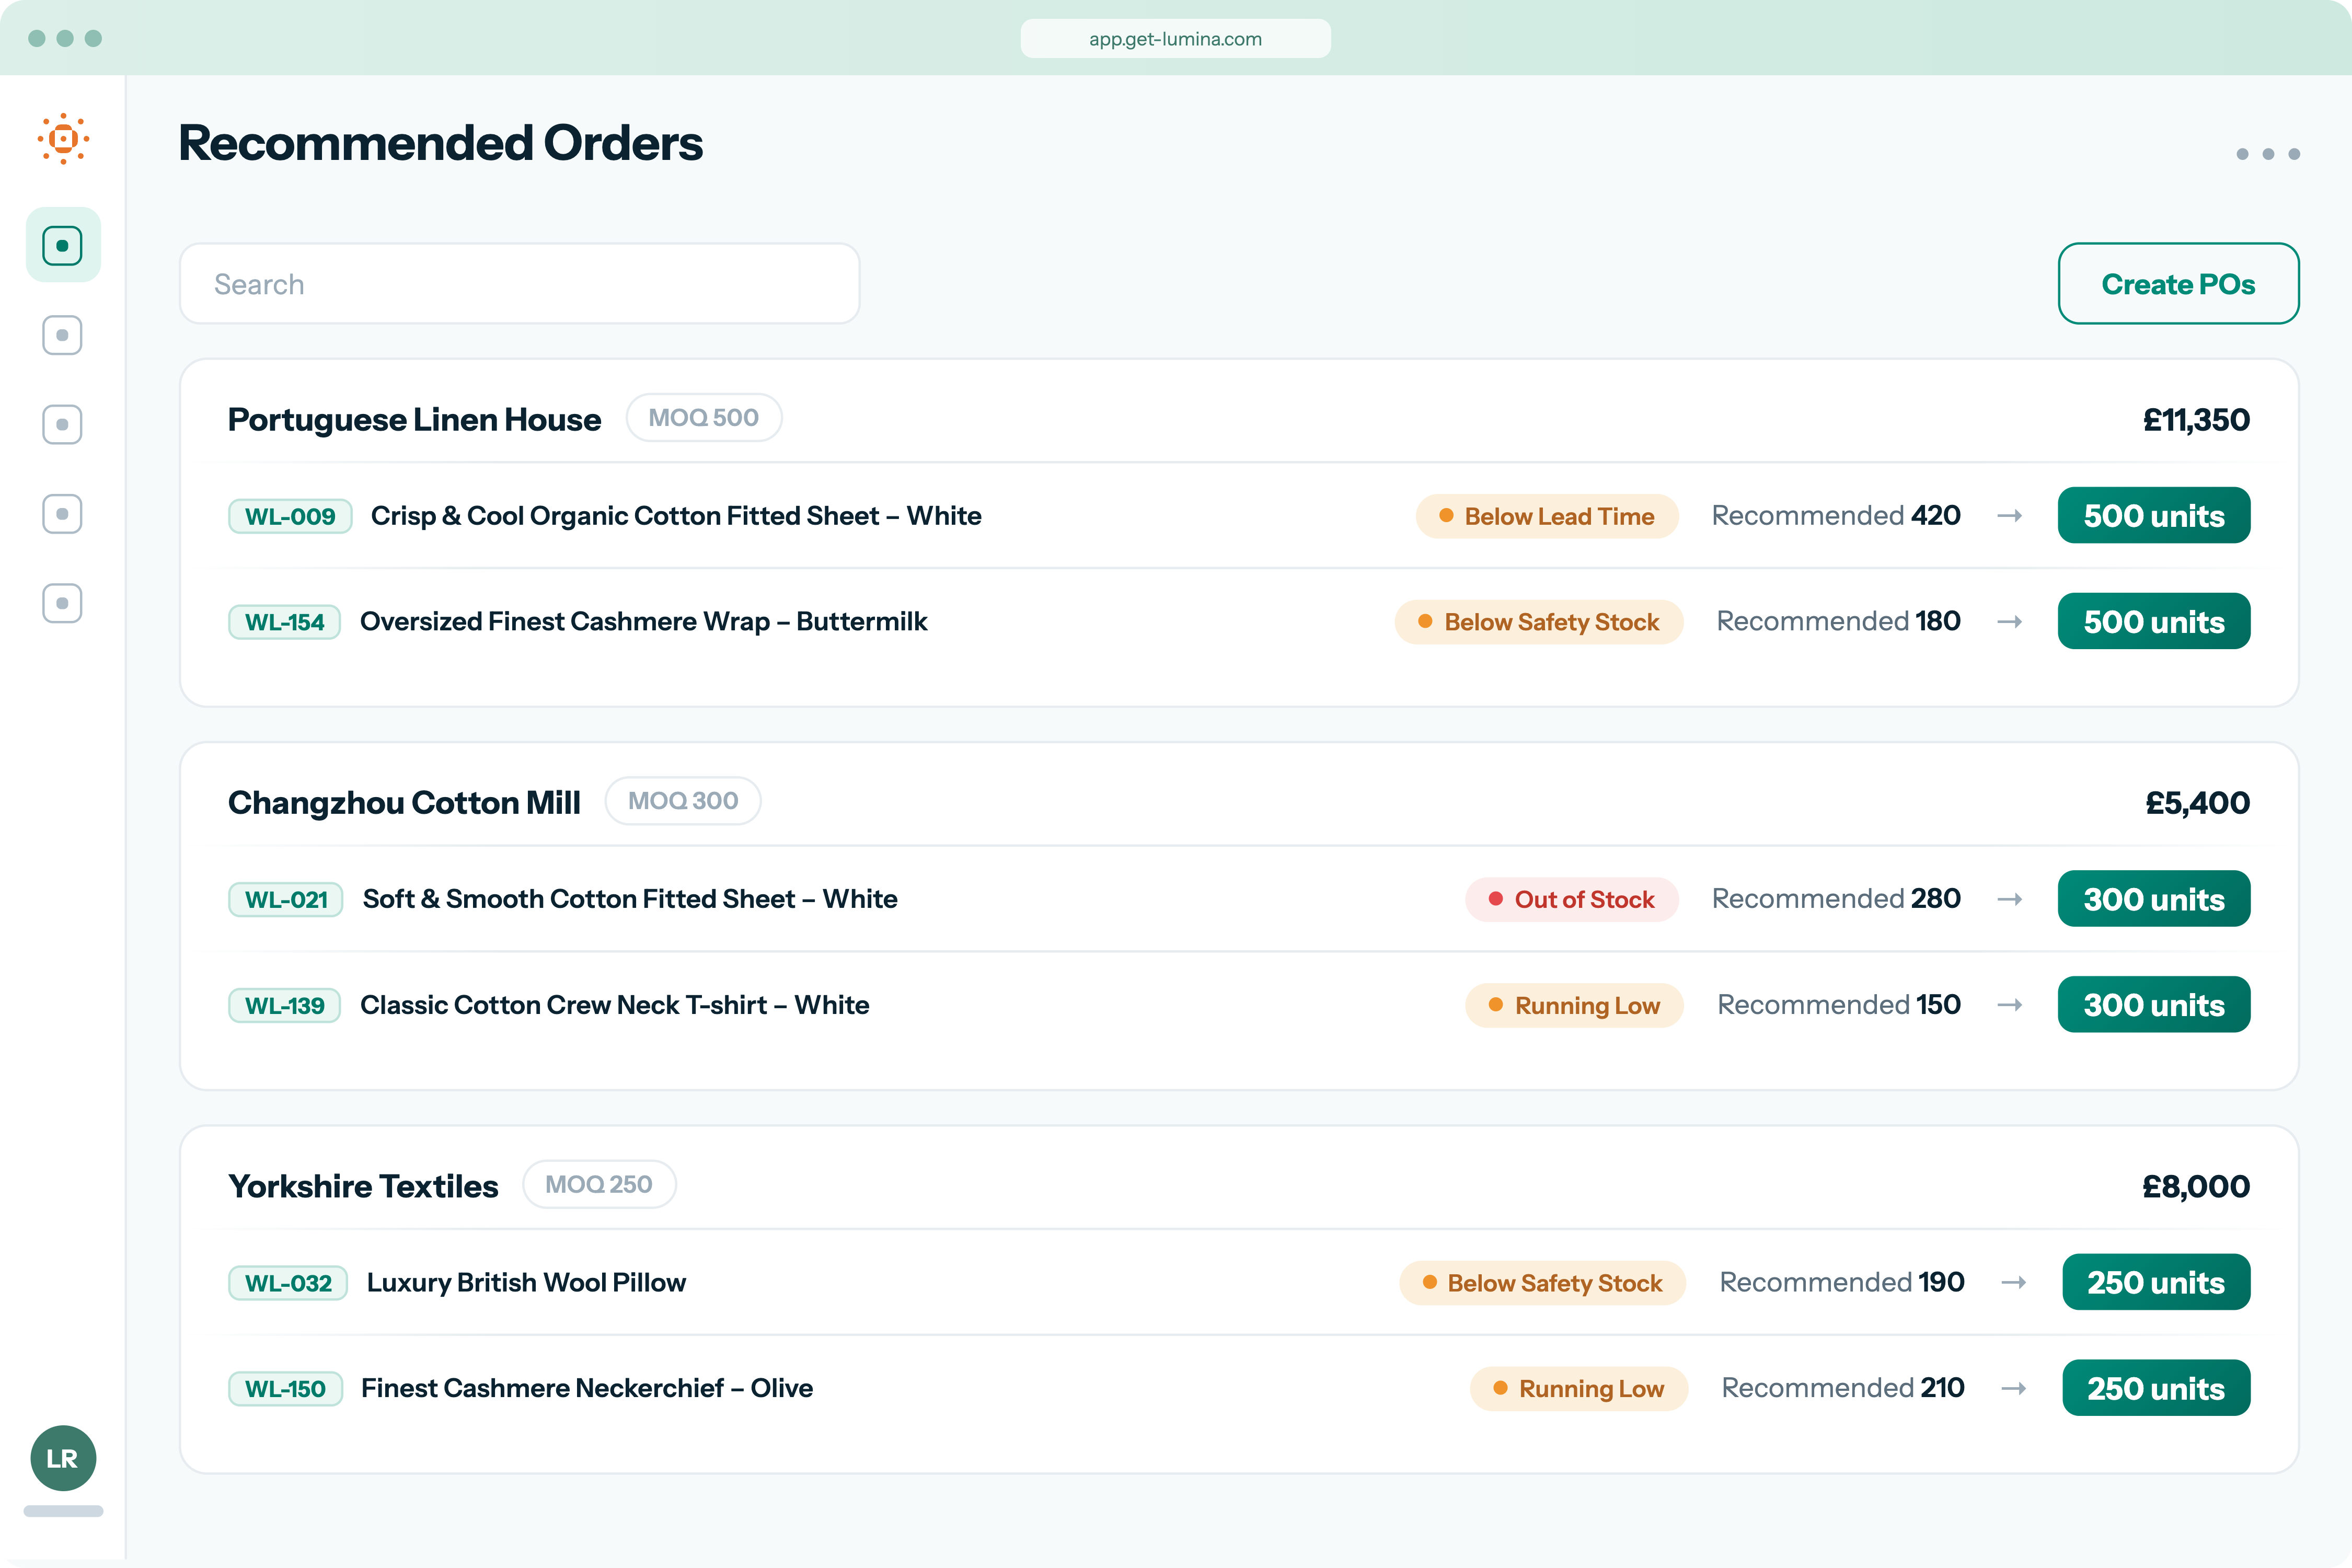Open the three-dot more options menu

(x=2268, y=154)
